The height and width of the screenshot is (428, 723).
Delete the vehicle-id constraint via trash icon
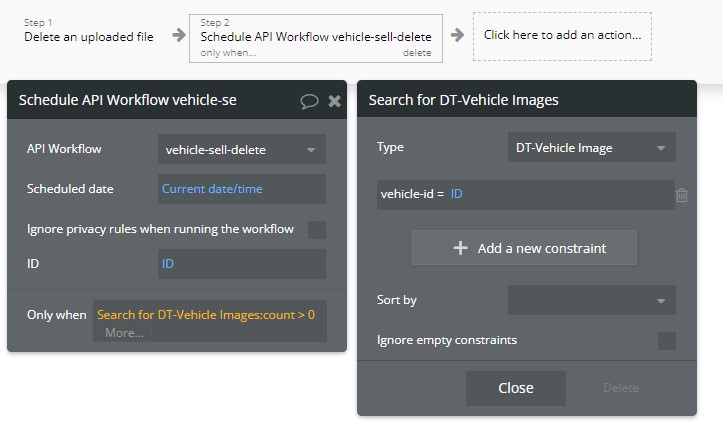(x=682, y=195)
